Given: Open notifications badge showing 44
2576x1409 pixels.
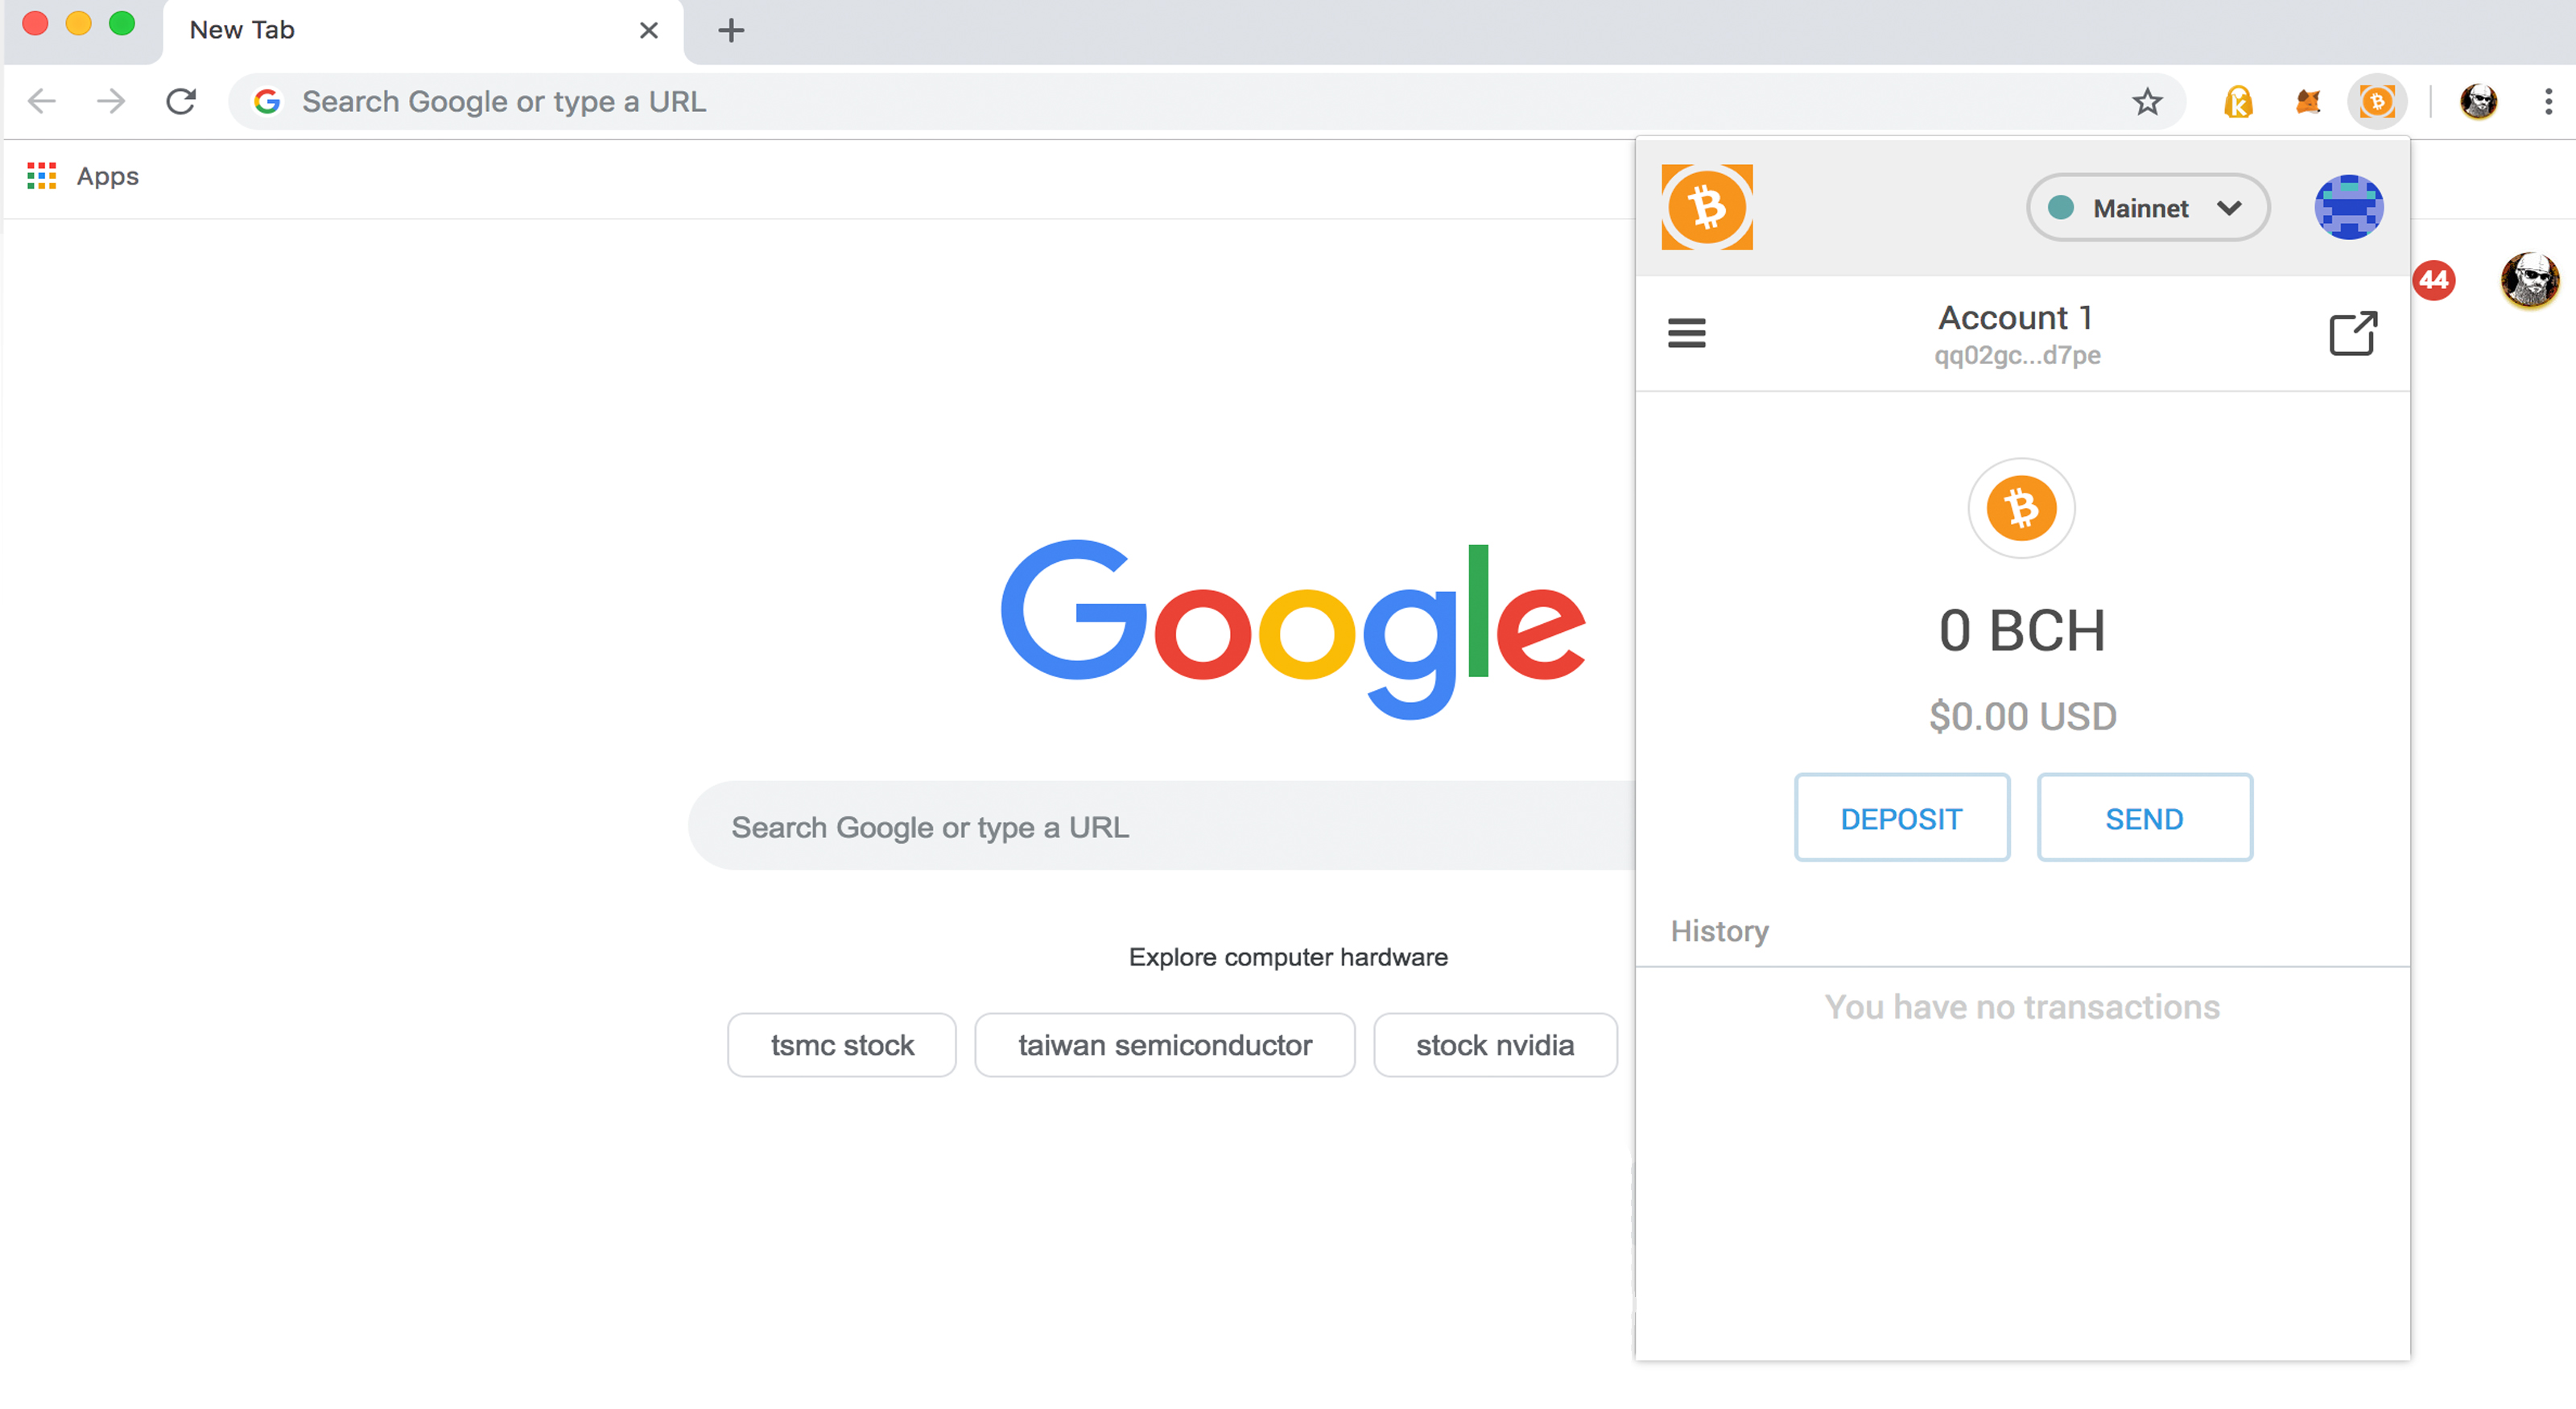Looking at the screenshot, I should click(2433, 280).
